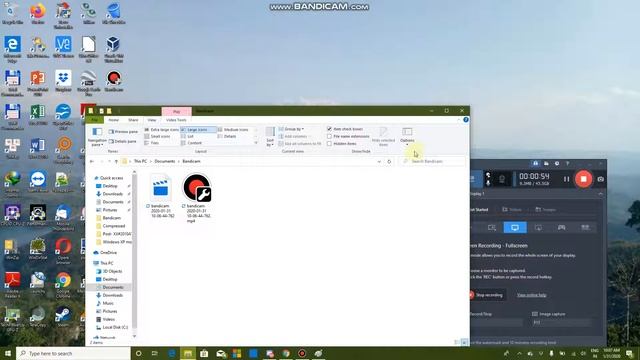The height and width of the screenshot is (360, 640).
Task: Switch to the Video Tools tab
Action: tap(176, 120)
